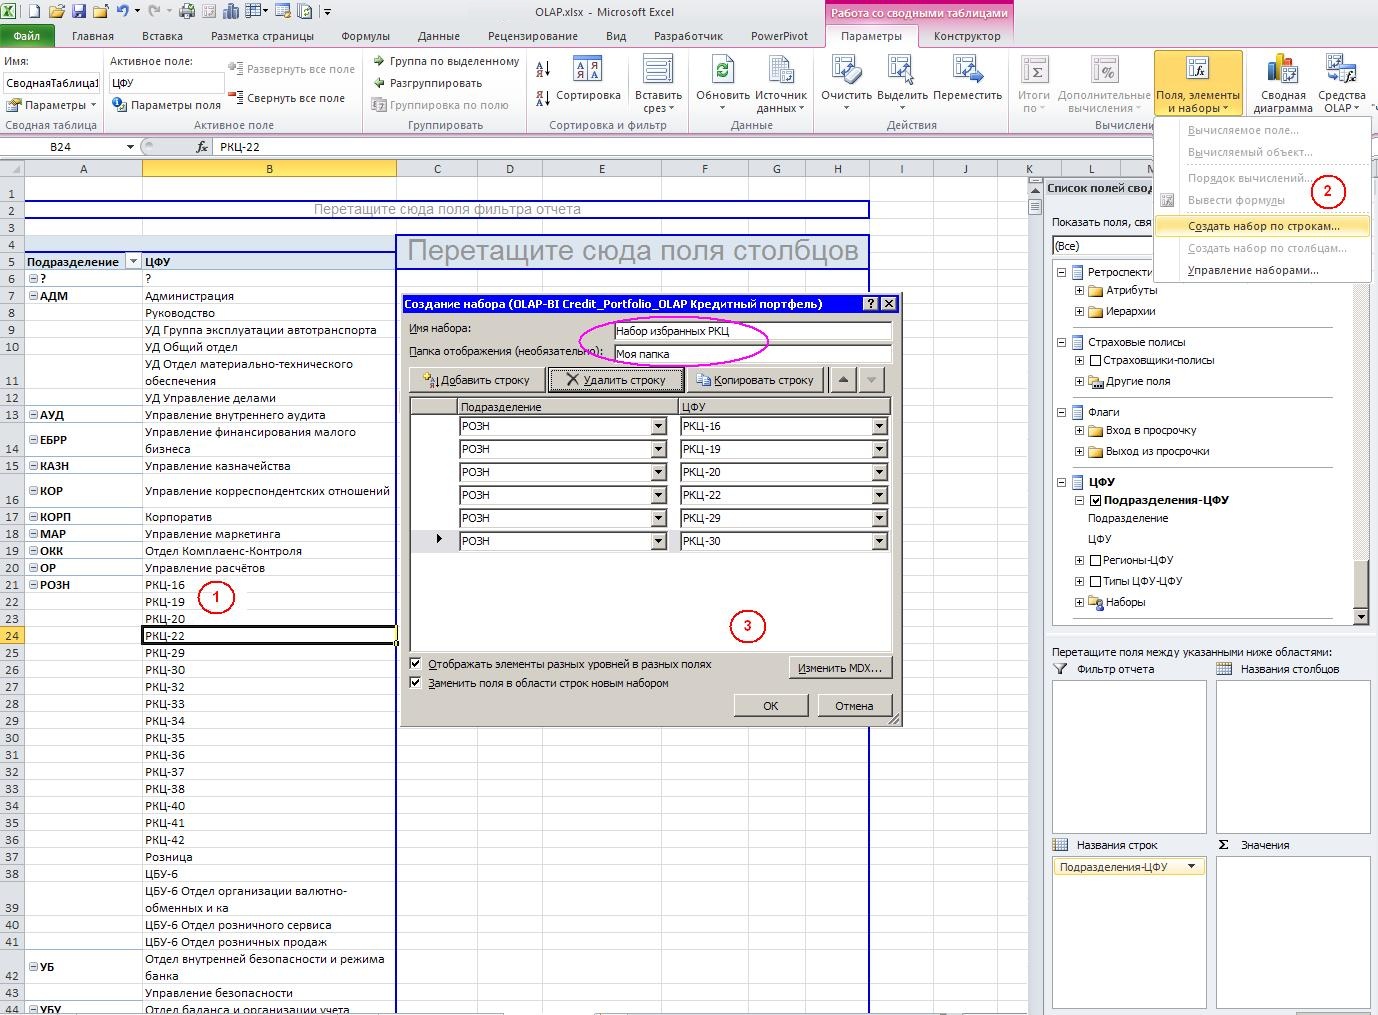
Task: Open ЦФУ dropdown showing РКЦ-22
Action: (x=879, y=495)
